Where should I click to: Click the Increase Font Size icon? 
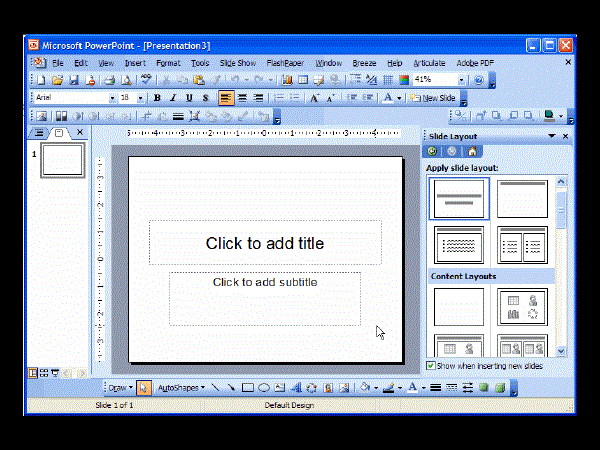click(315, 98)
